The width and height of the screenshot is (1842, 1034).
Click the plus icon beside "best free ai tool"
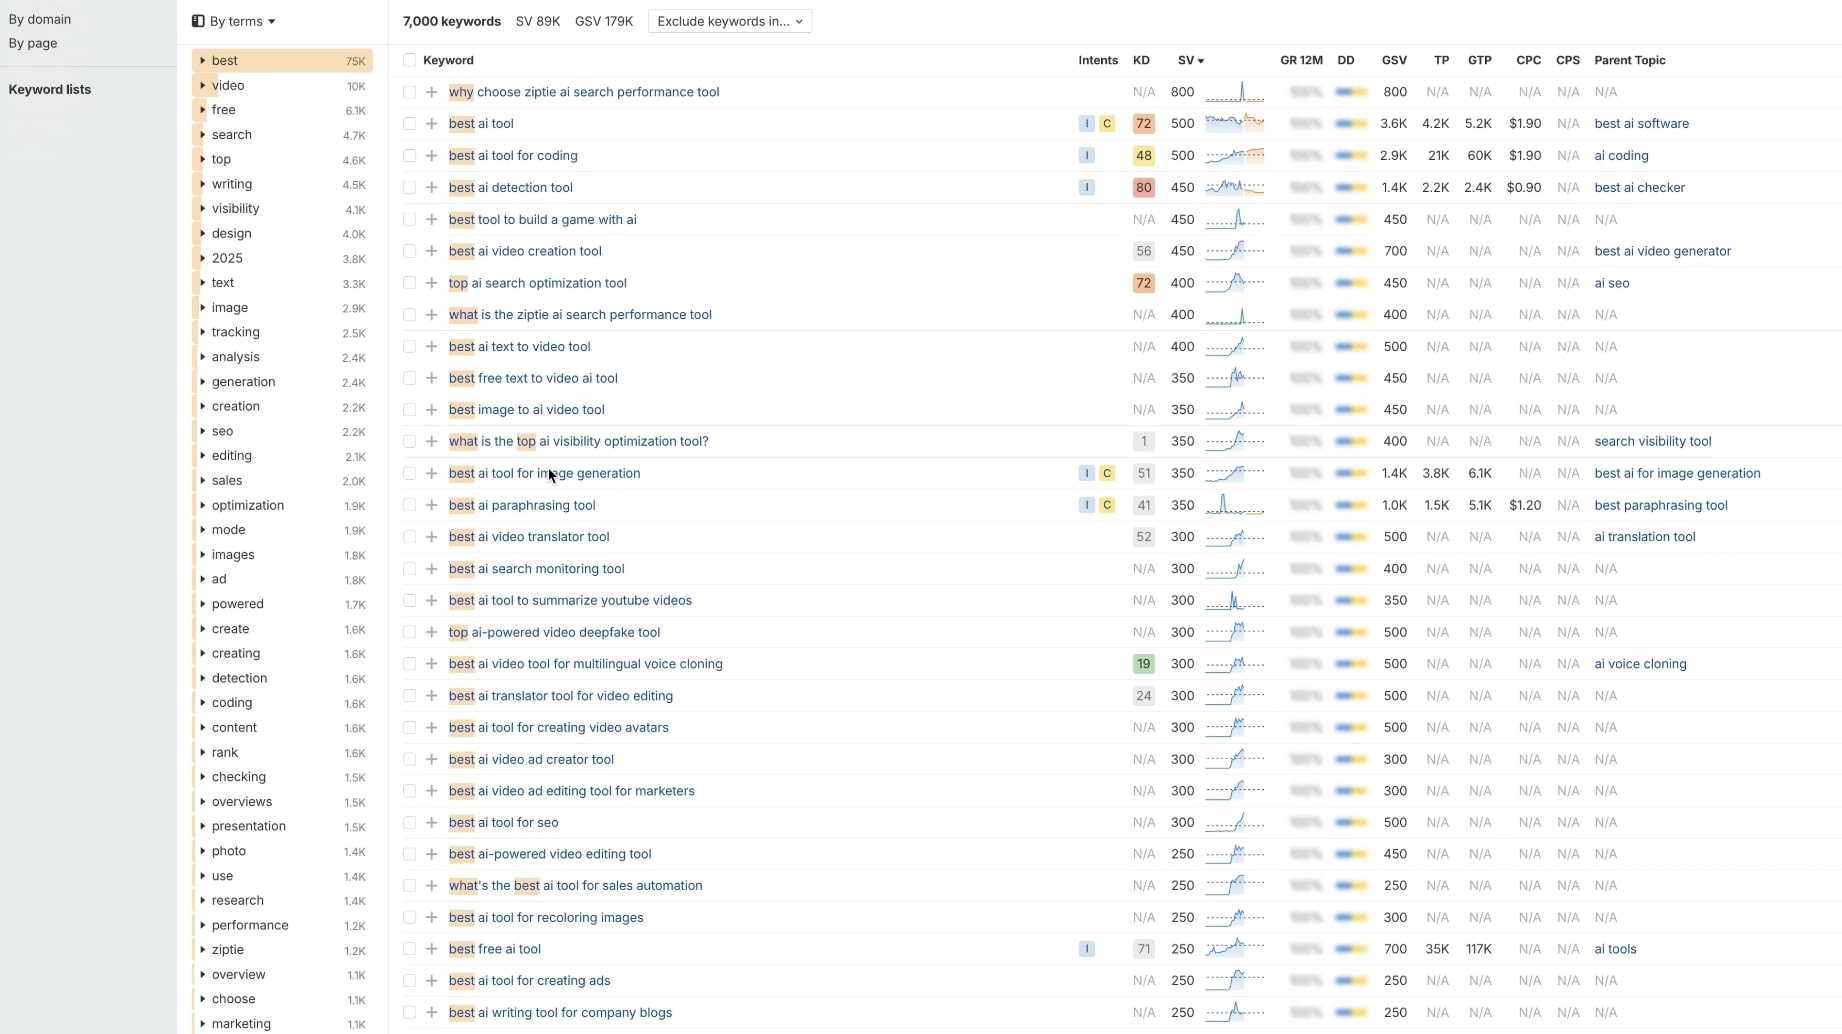pos(431,949)
